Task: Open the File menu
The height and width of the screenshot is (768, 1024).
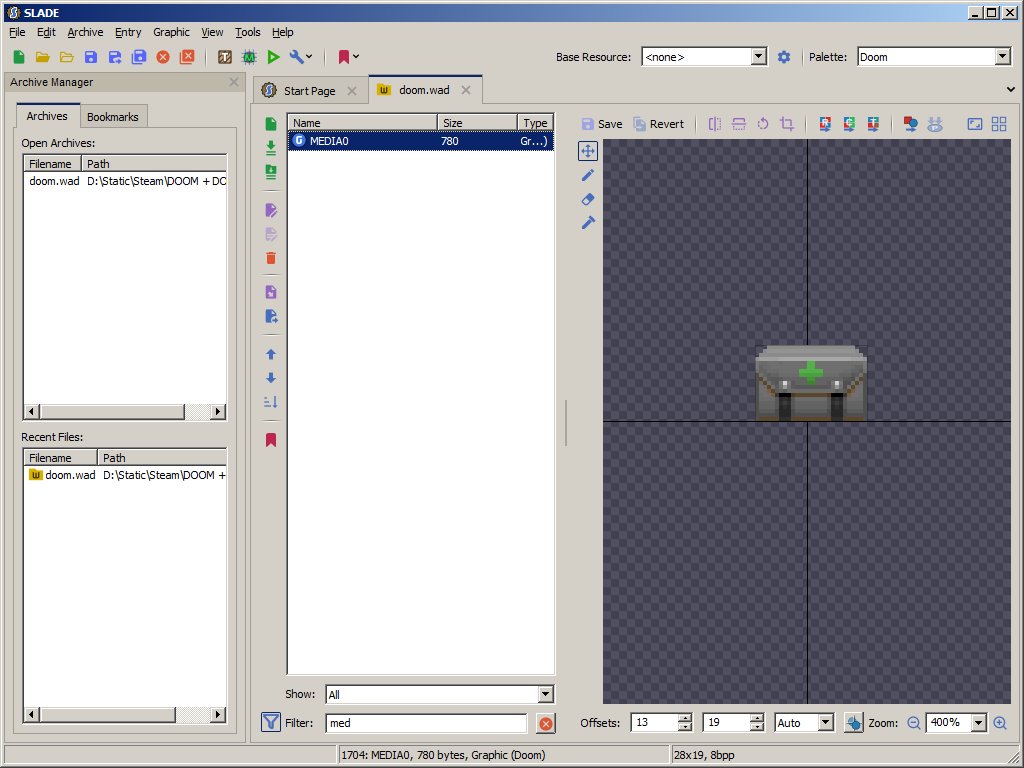Action: 17,32
